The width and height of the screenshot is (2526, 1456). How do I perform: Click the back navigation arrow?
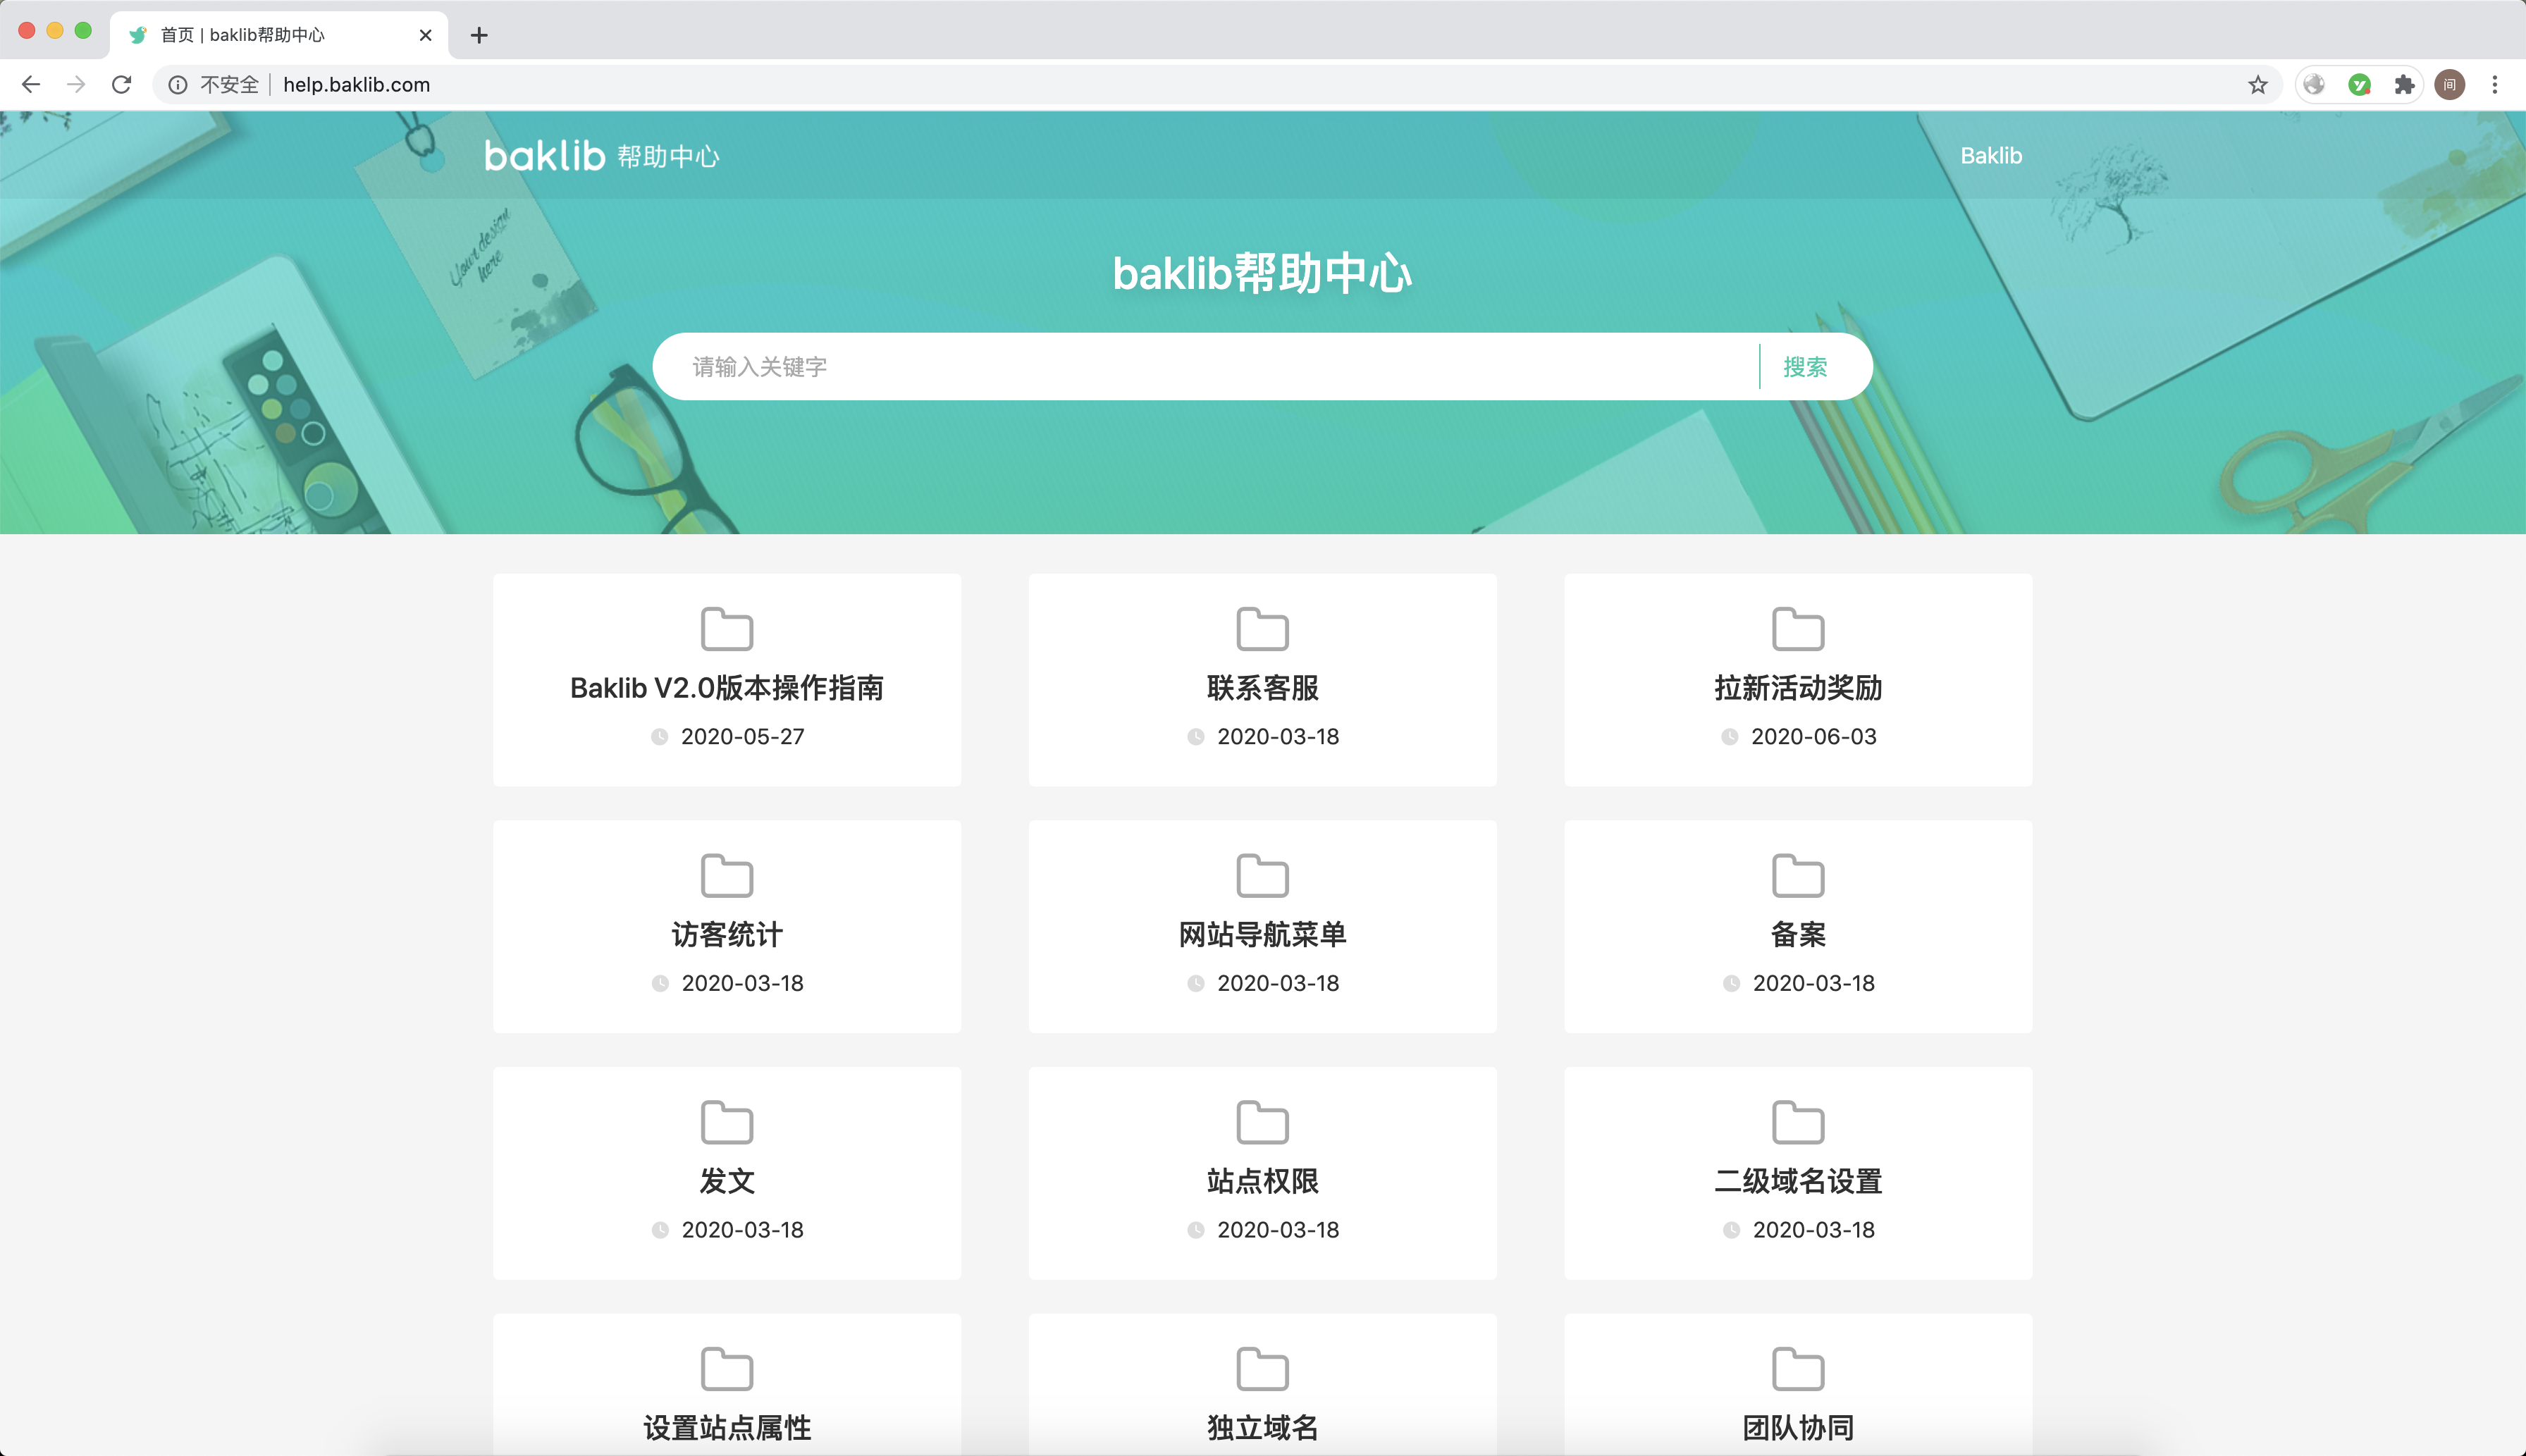tap(31, 85)
